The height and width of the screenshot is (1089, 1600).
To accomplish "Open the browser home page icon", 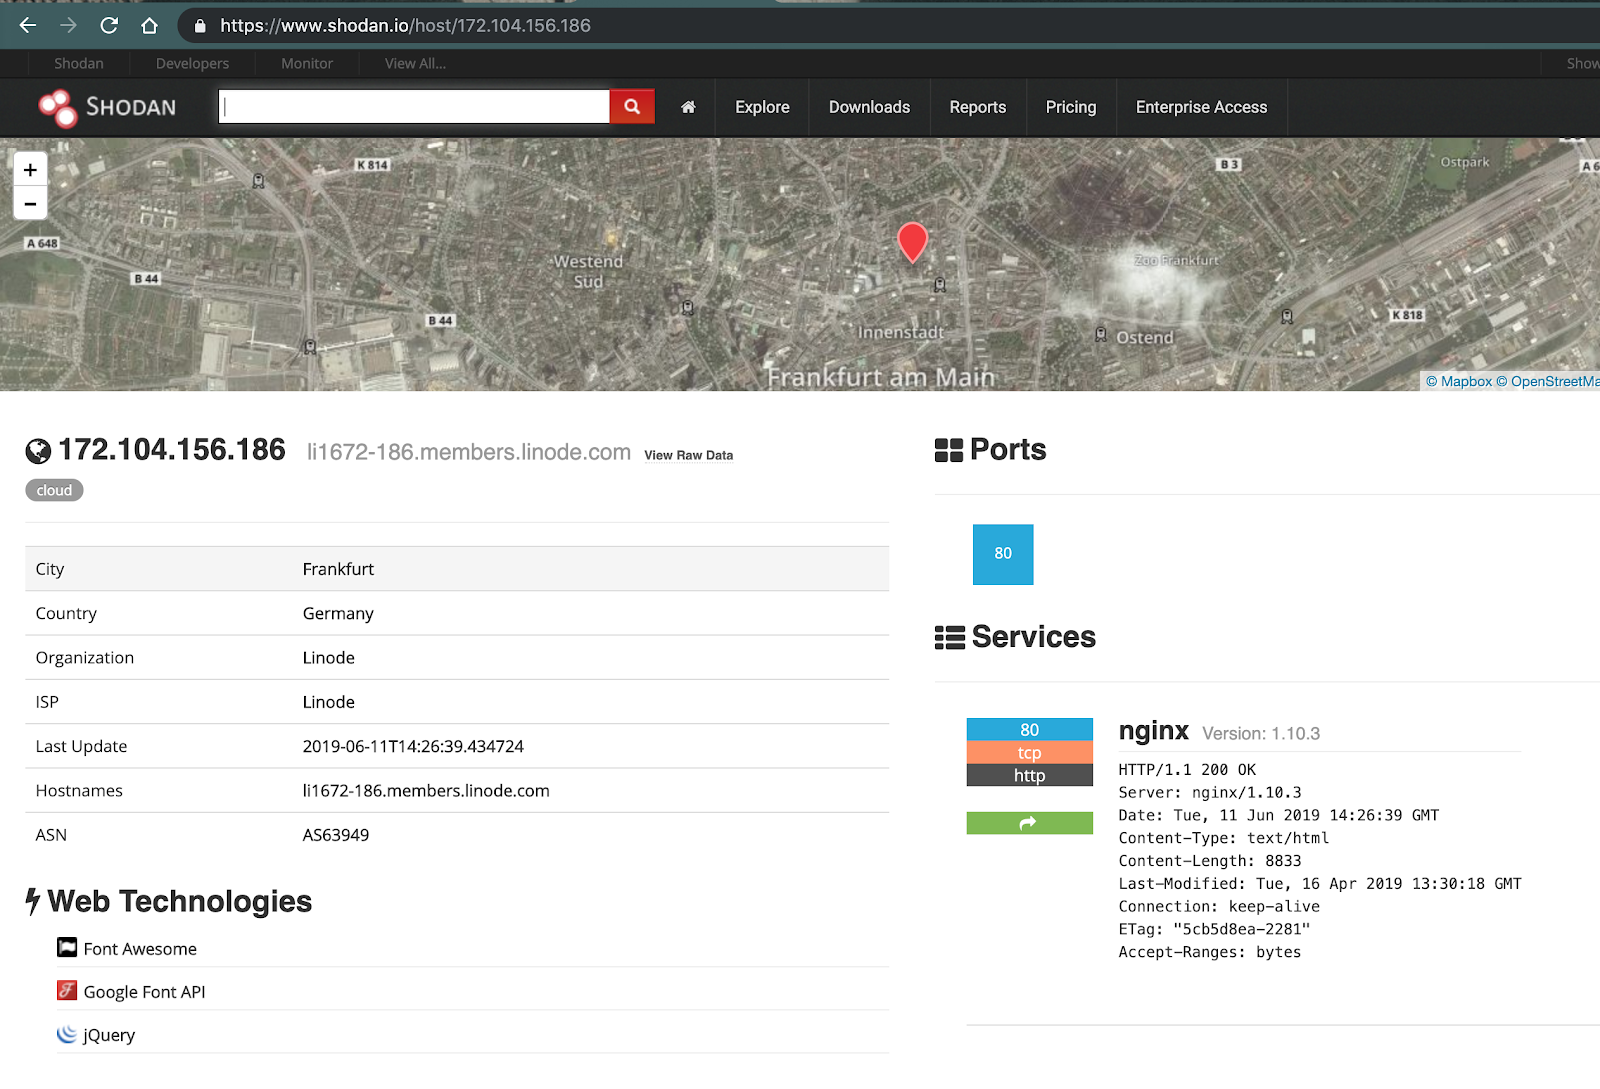I will point(149,26).
